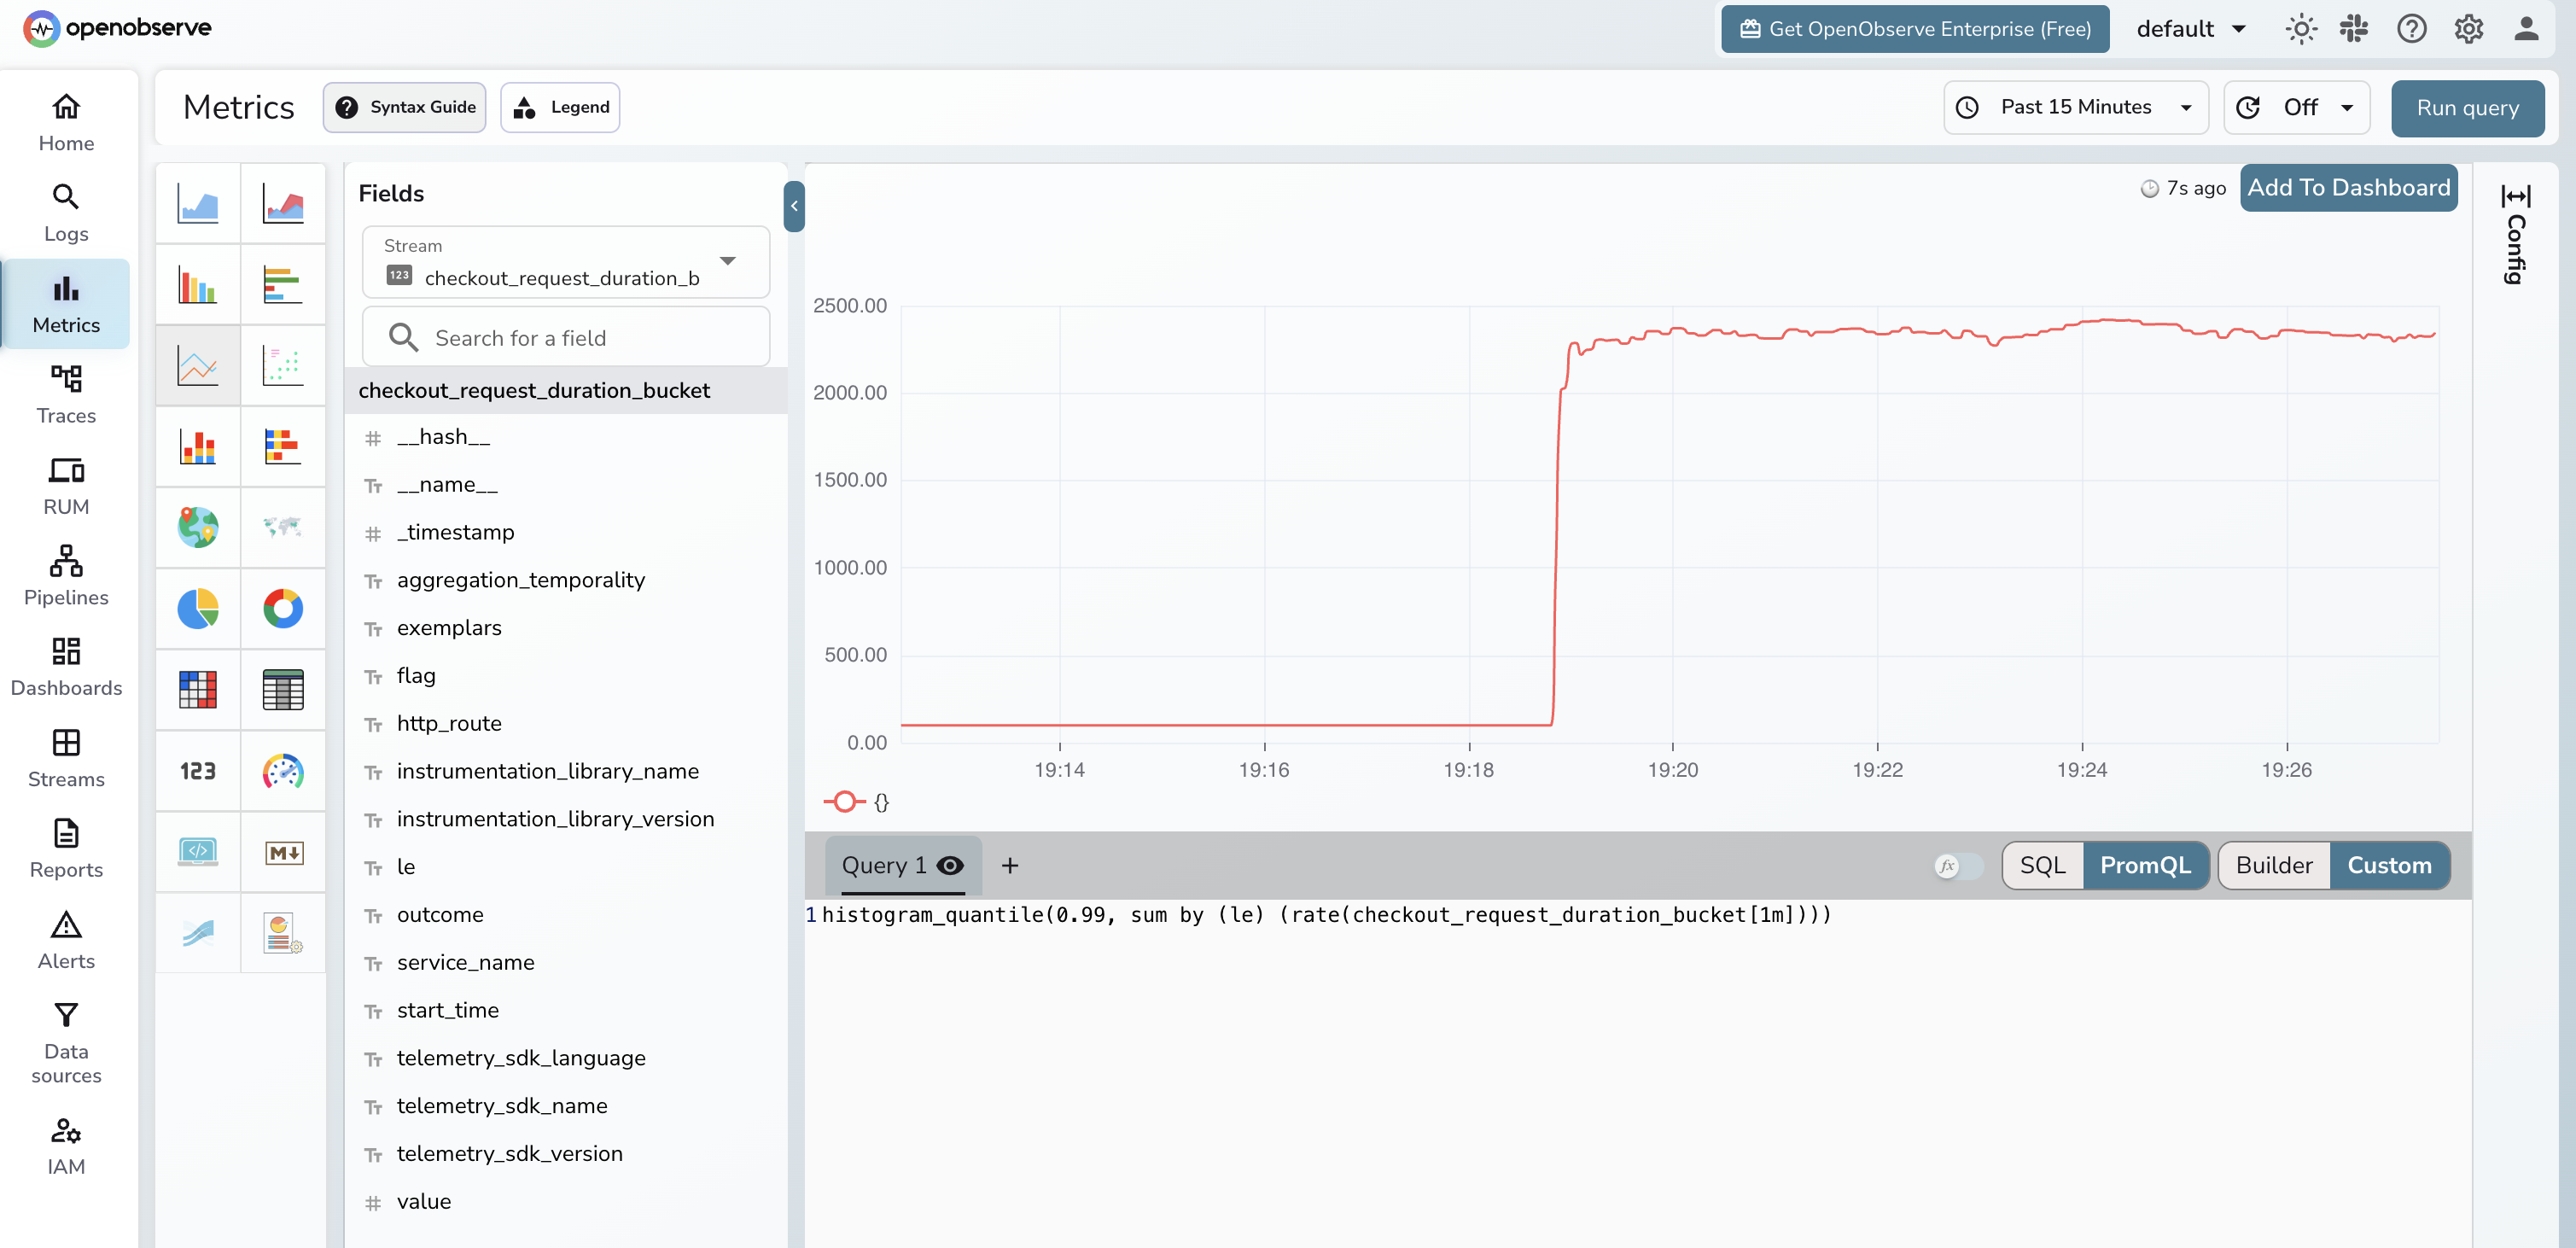Select the 123 metric text chart

(198, 771)
